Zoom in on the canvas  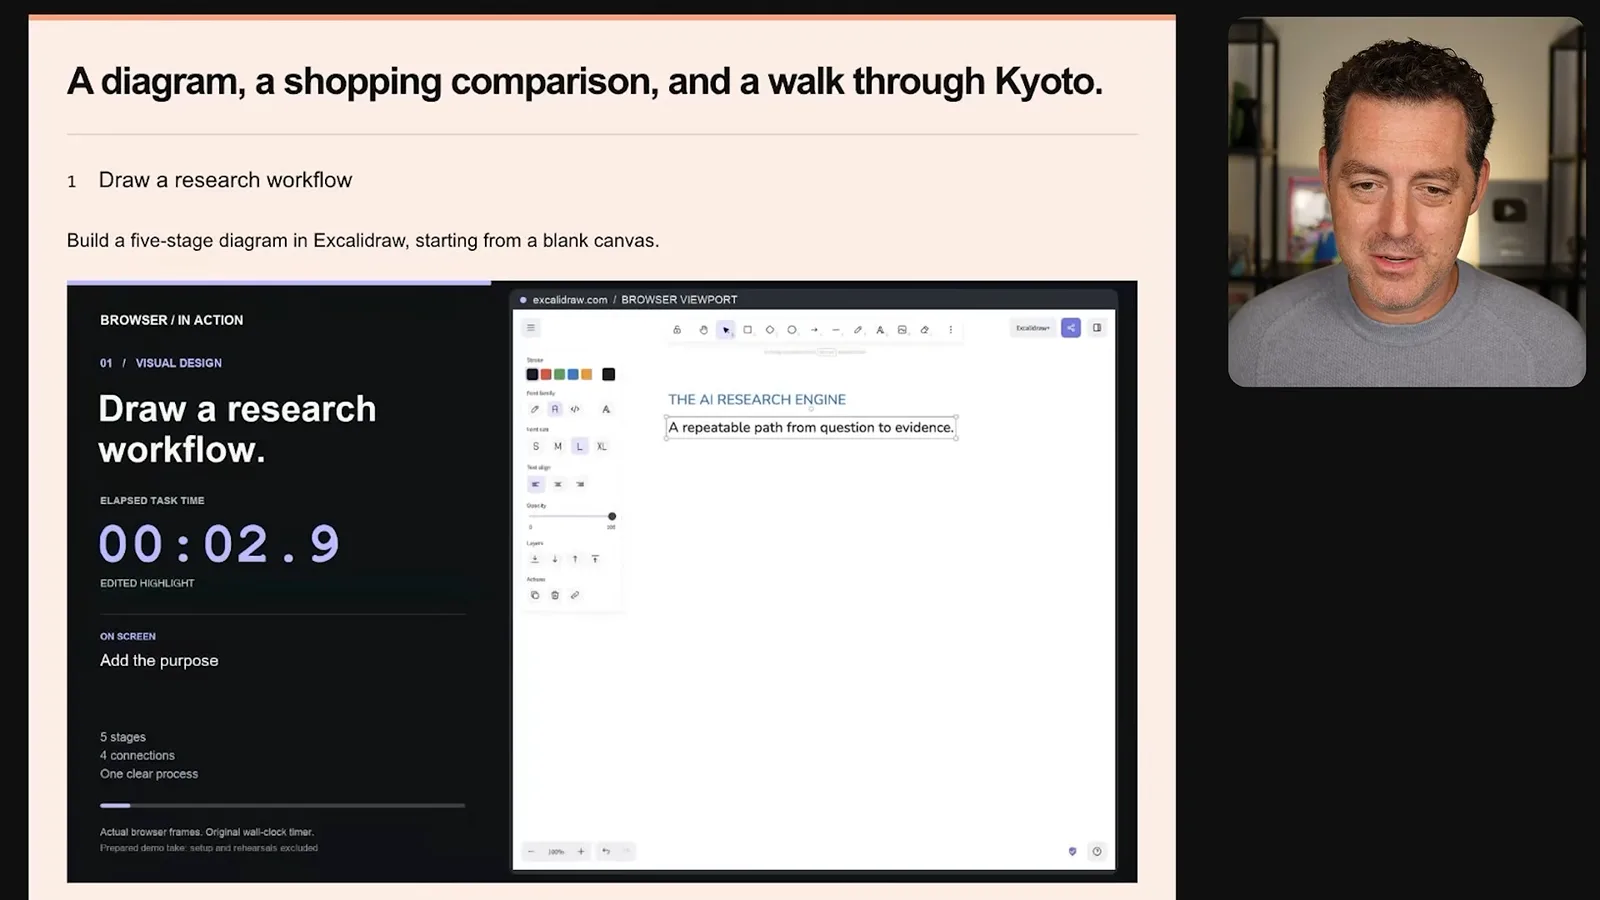coord(581,852)
